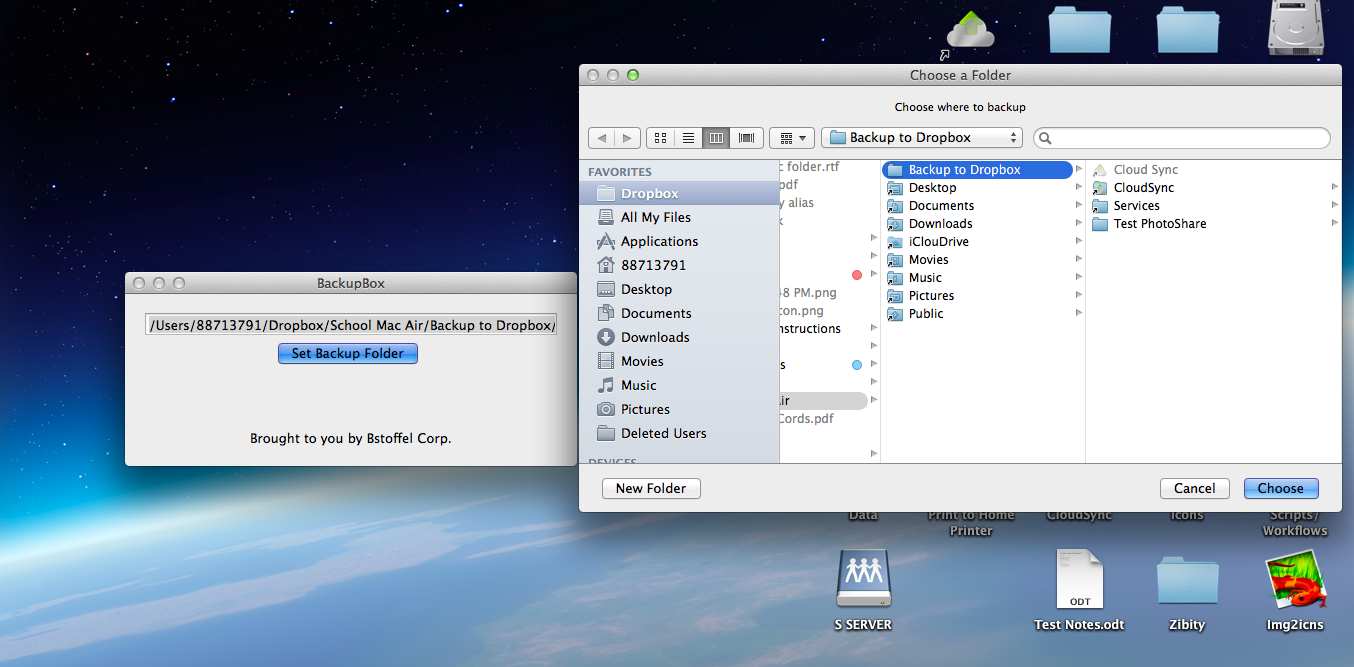The width and height of the screenshot is (1354, 667).
Task: Expand the Desktop alias arrow in middle column
Action: tap(1079, 188)
